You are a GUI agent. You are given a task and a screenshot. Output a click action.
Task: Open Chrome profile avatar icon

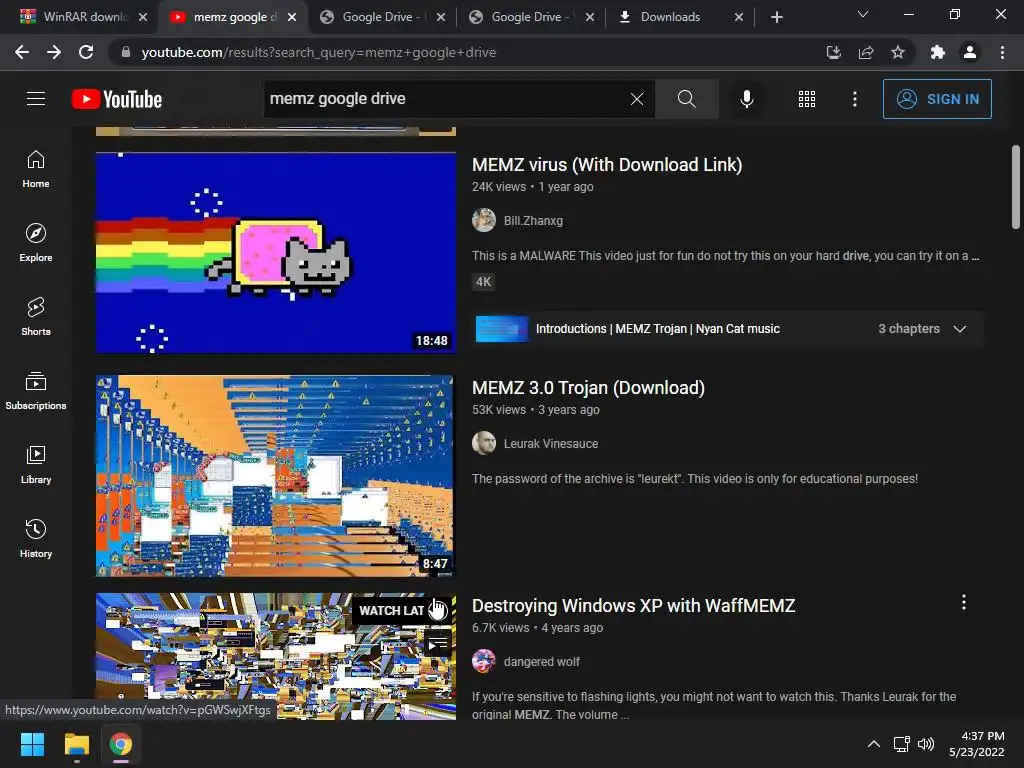tap(970, 52)
